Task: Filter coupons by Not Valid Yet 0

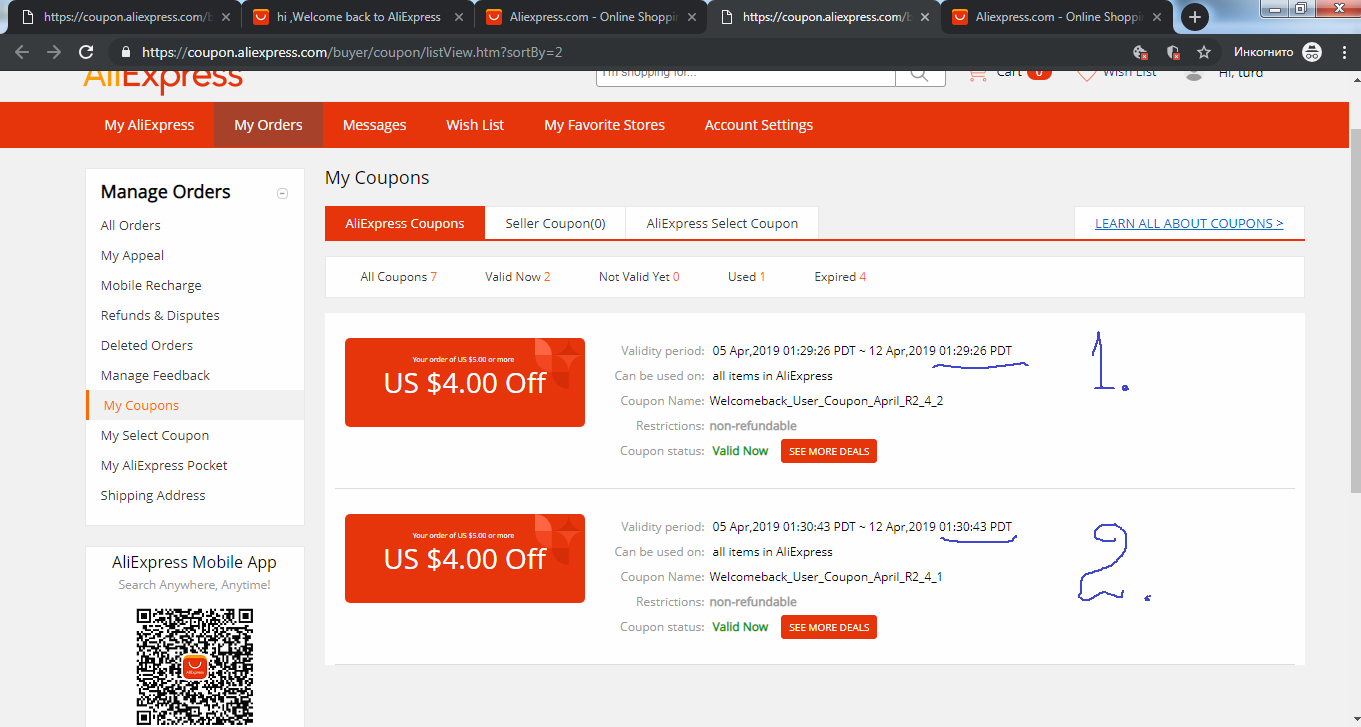Action: tap(639, 277)
